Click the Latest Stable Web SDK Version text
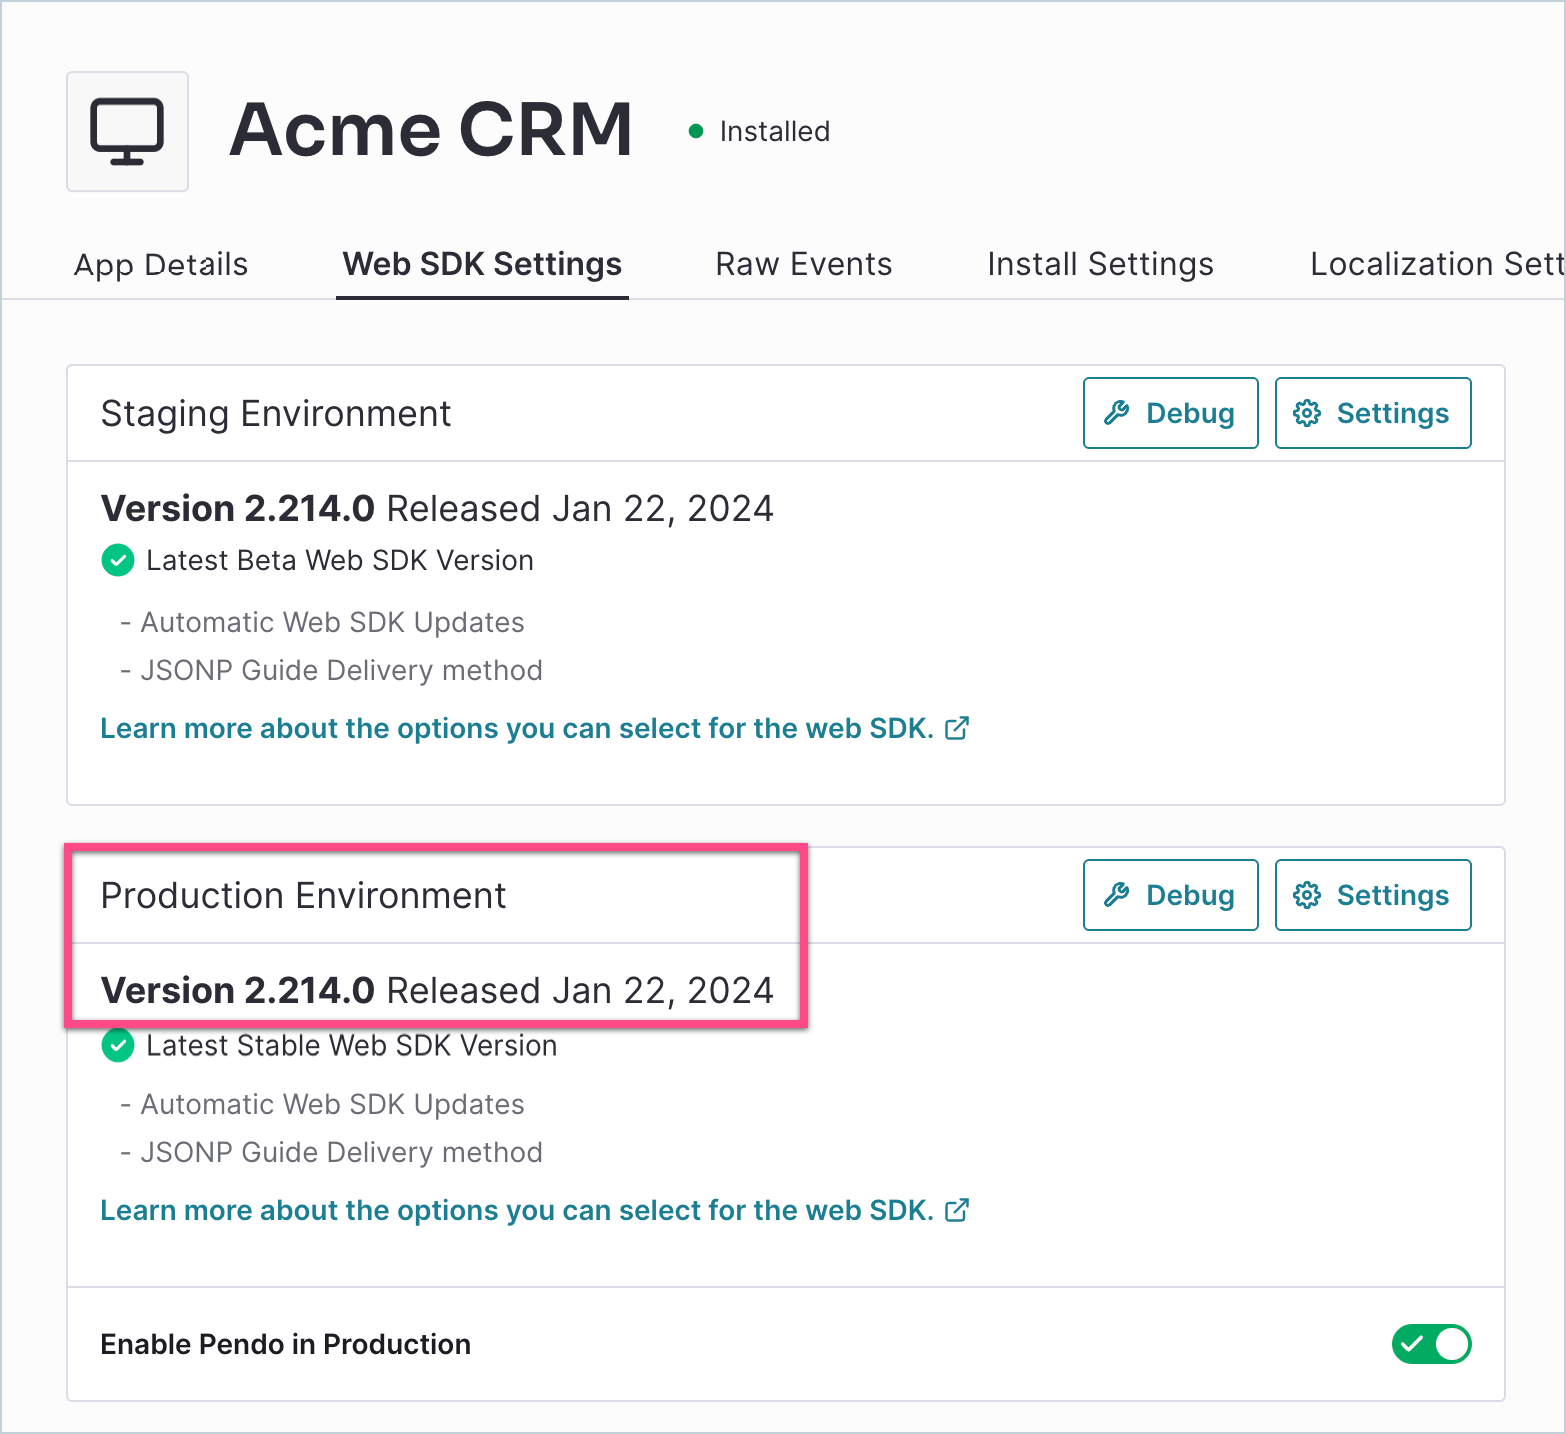 coord(352,1046)
